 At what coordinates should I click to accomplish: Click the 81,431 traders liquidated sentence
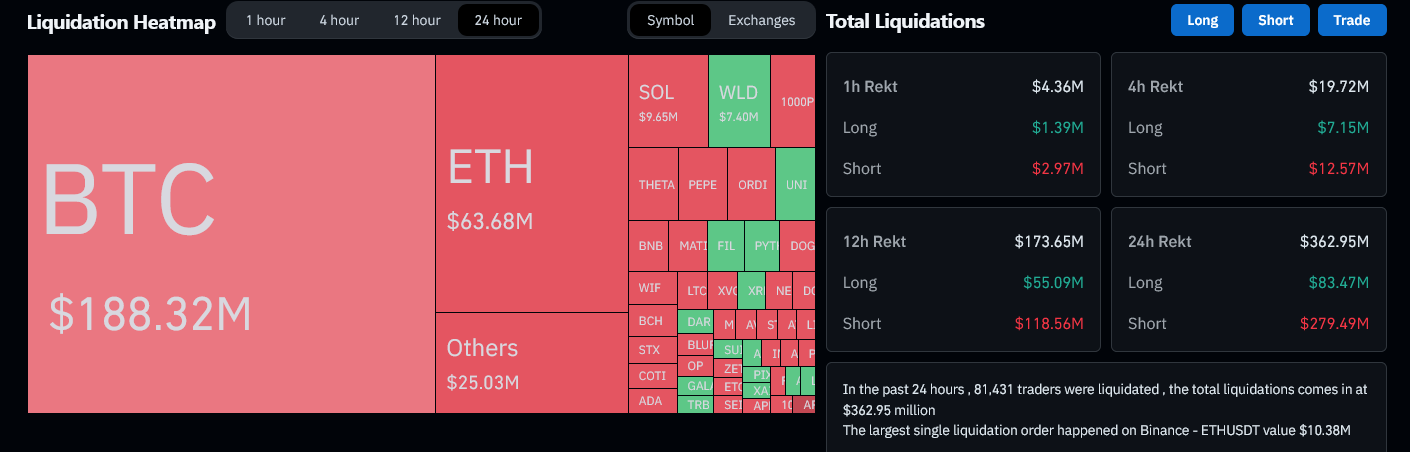click(1104, 399)
